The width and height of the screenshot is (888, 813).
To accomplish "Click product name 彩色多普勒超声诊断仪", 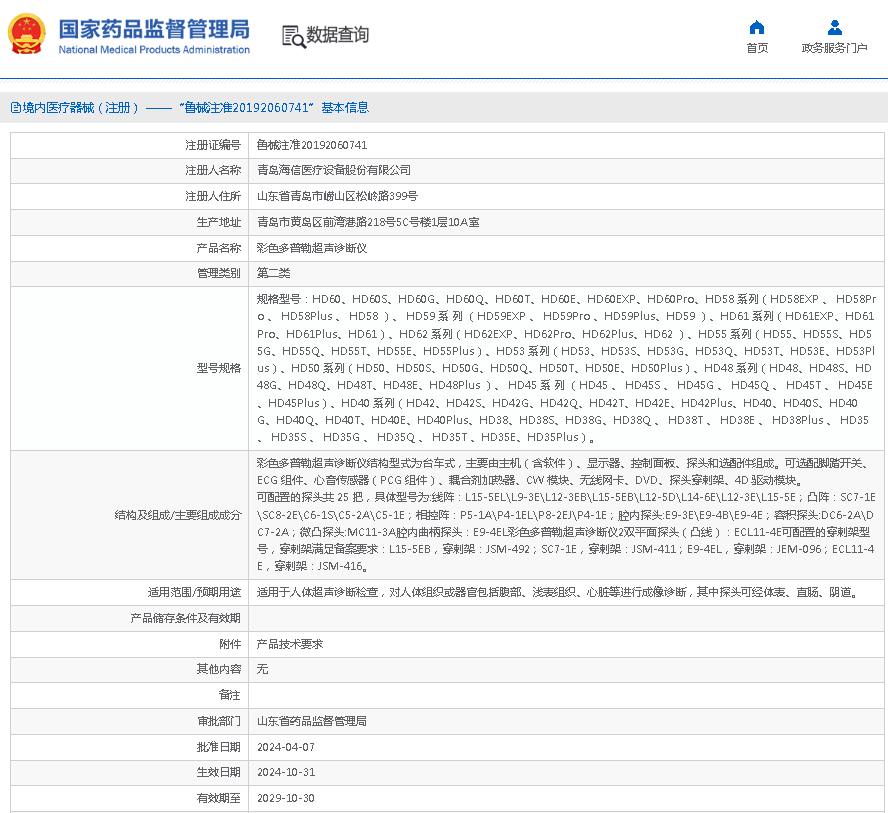I will click(312, 247).
